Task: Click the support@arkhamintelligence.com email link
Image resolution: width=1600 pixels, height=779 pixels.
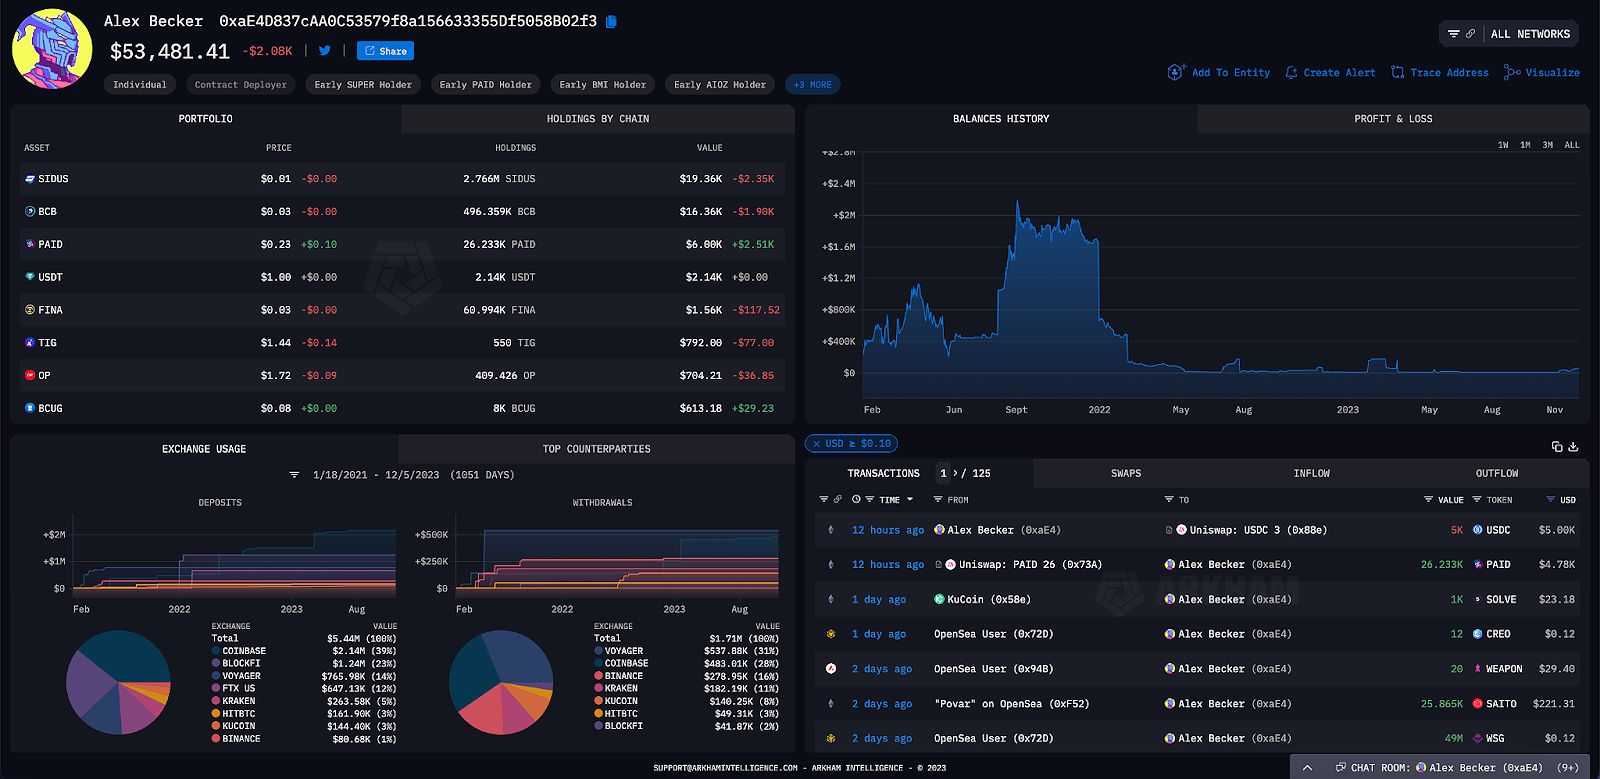Action: pyautogui.click(x=726, y=768)
